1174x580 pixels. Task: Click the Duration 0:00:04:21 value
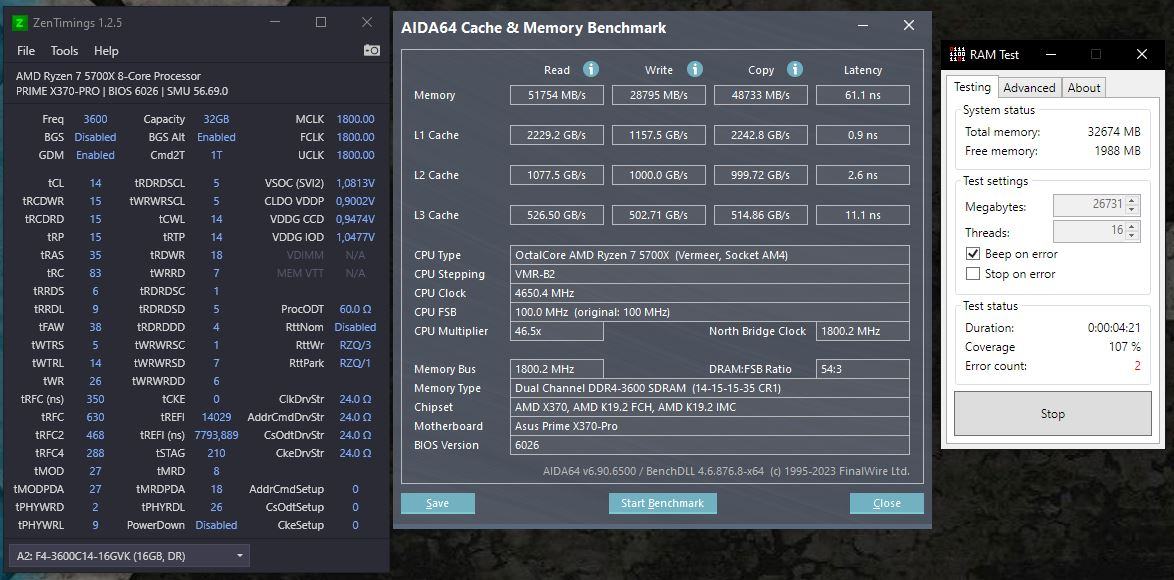click(1115, 328)
